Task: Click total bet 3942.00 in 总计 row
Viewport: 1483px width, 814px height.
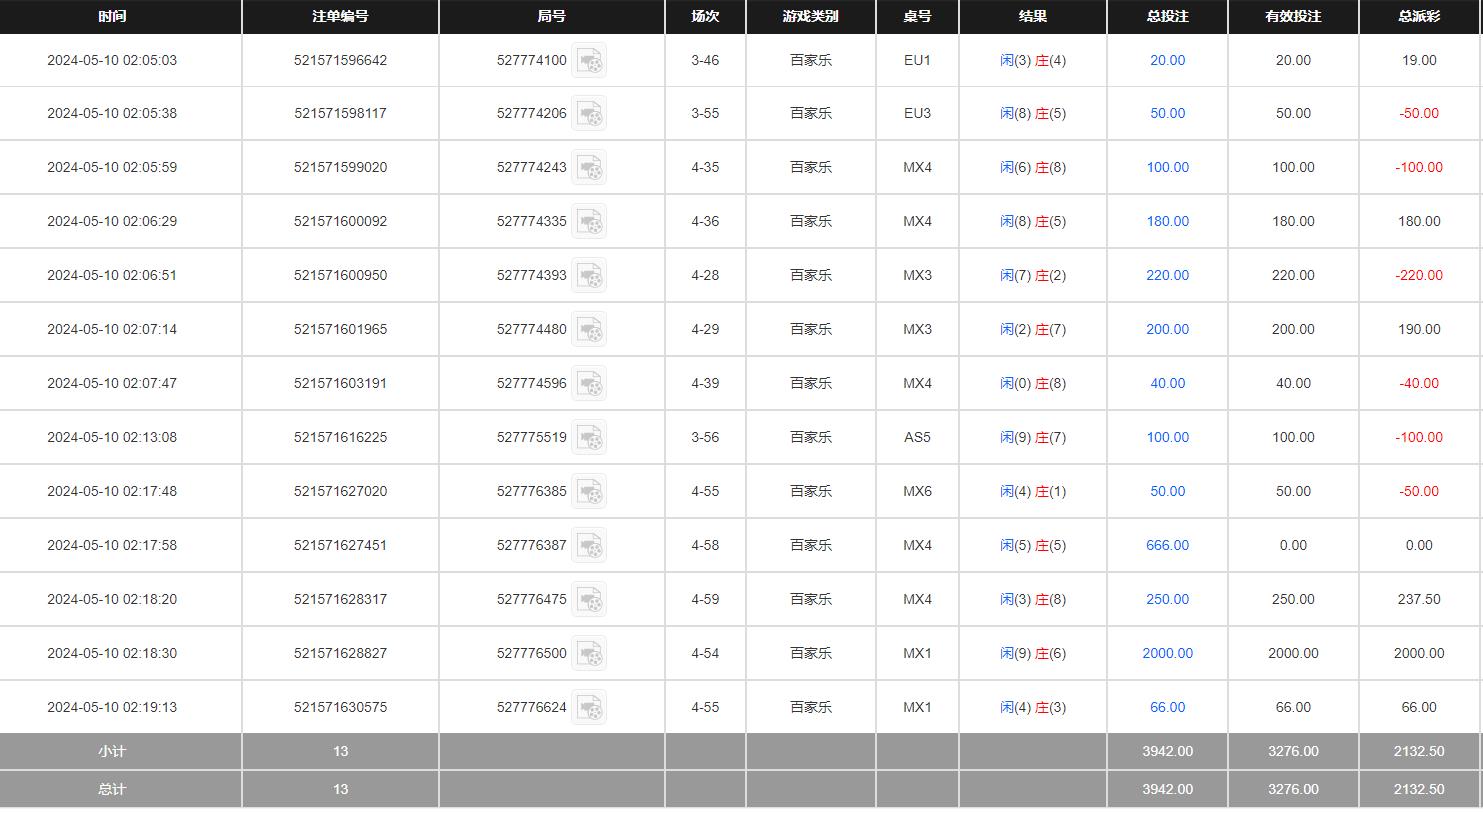Action: point(1167,789)
